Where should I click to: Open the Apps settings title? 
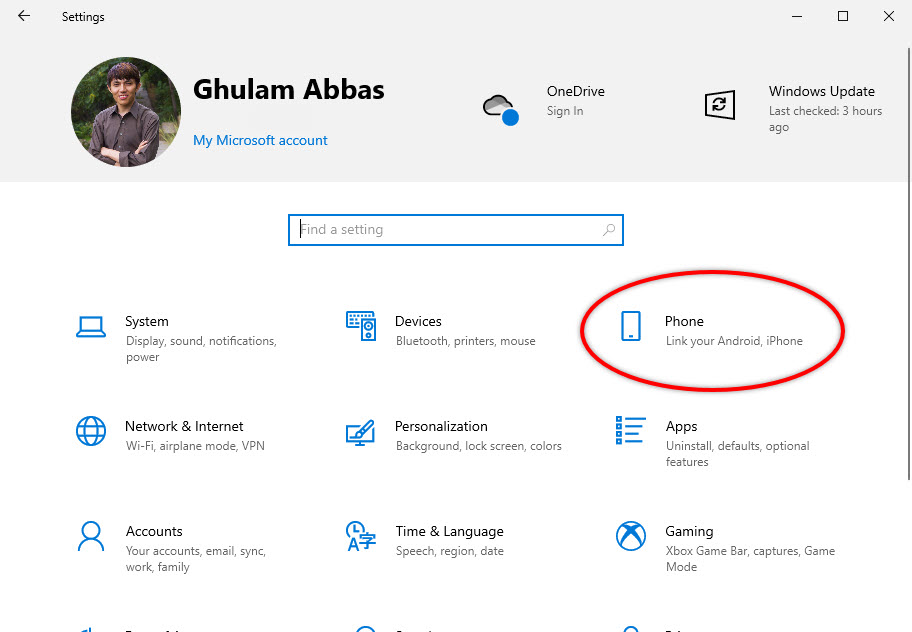[681, 427]
